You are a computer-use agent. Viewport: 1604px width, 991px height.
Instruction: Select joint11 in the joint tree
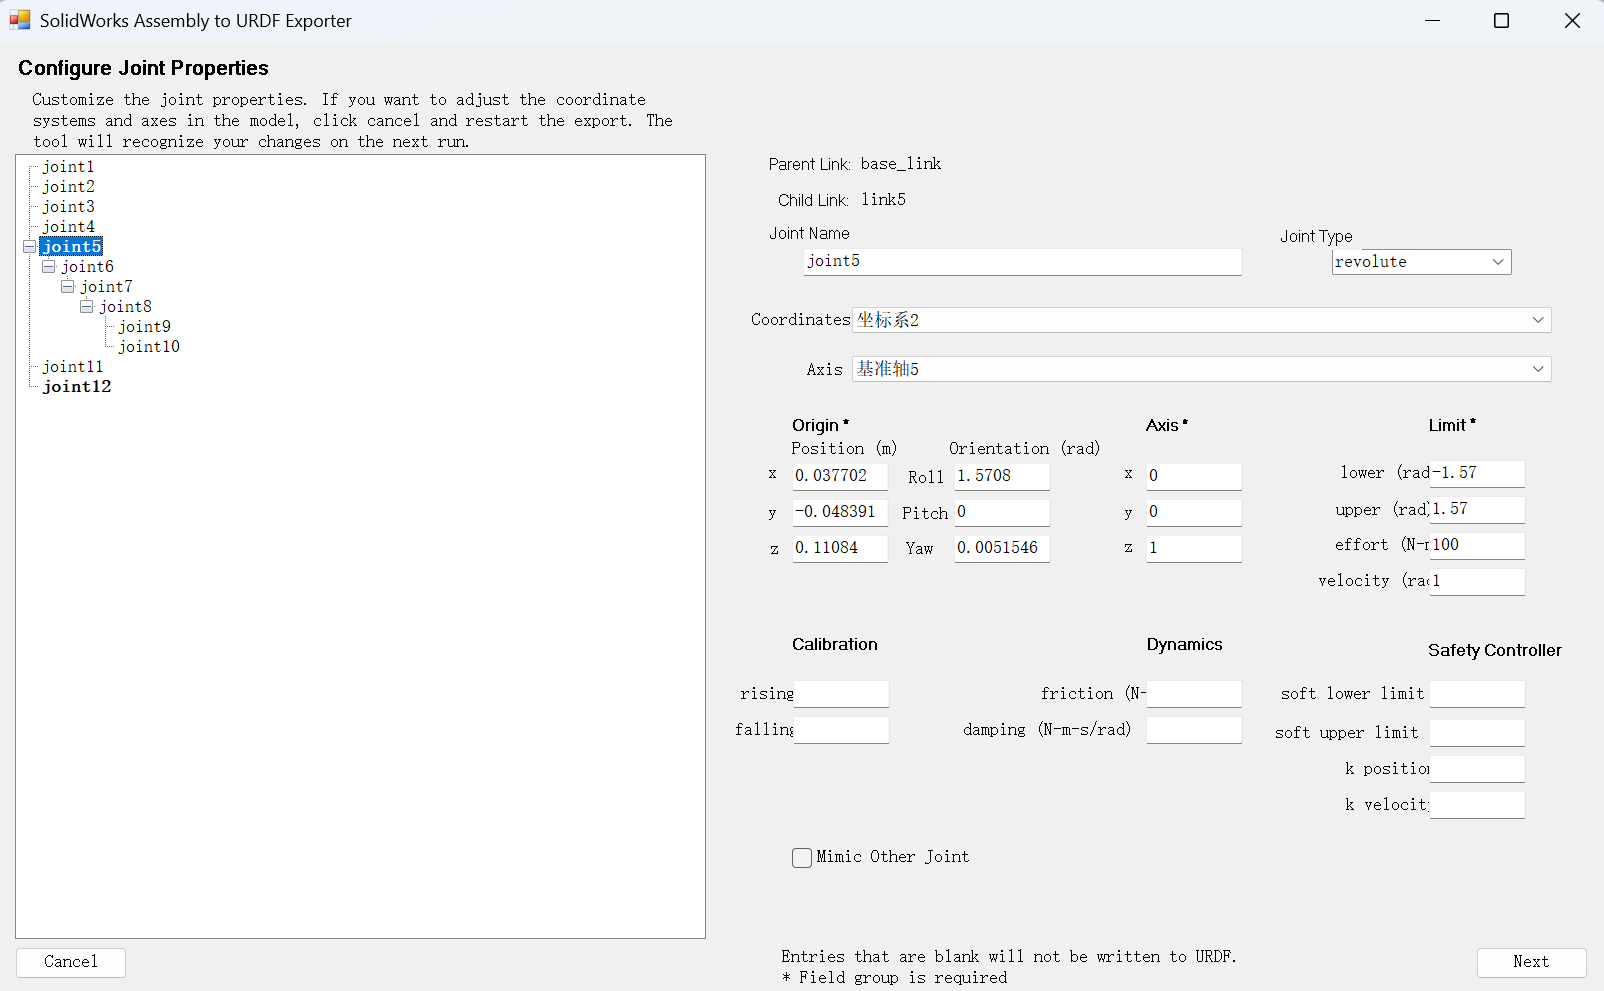pos(72,367)
